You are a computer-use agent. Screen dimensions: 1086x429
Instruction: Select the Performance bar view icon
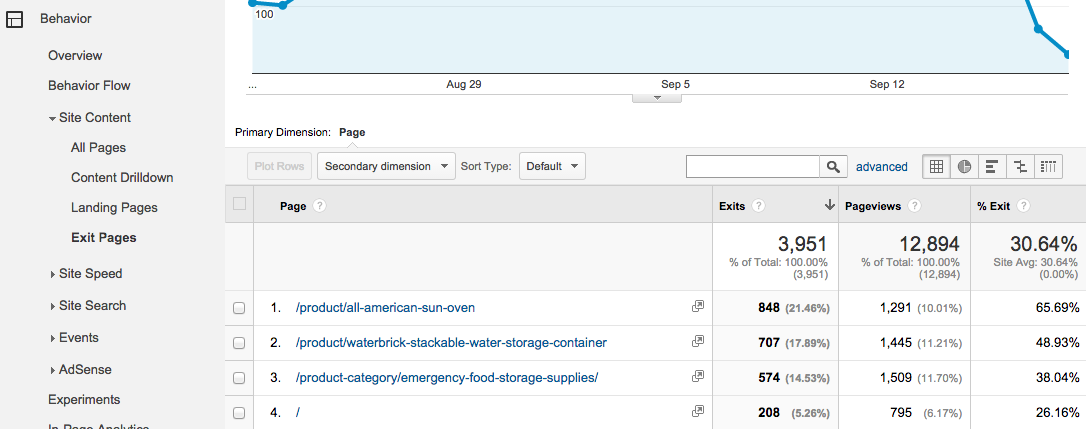click(992, 167)
